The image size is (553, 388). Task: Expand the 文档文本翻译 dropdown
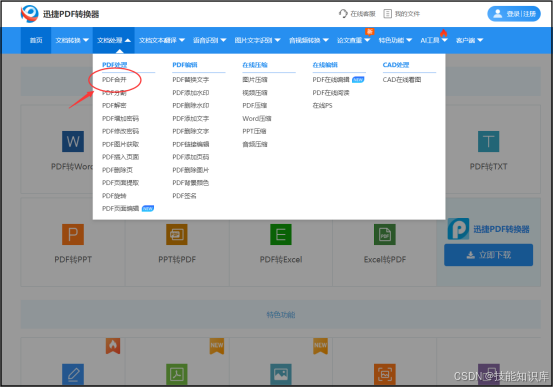(162, 40)
